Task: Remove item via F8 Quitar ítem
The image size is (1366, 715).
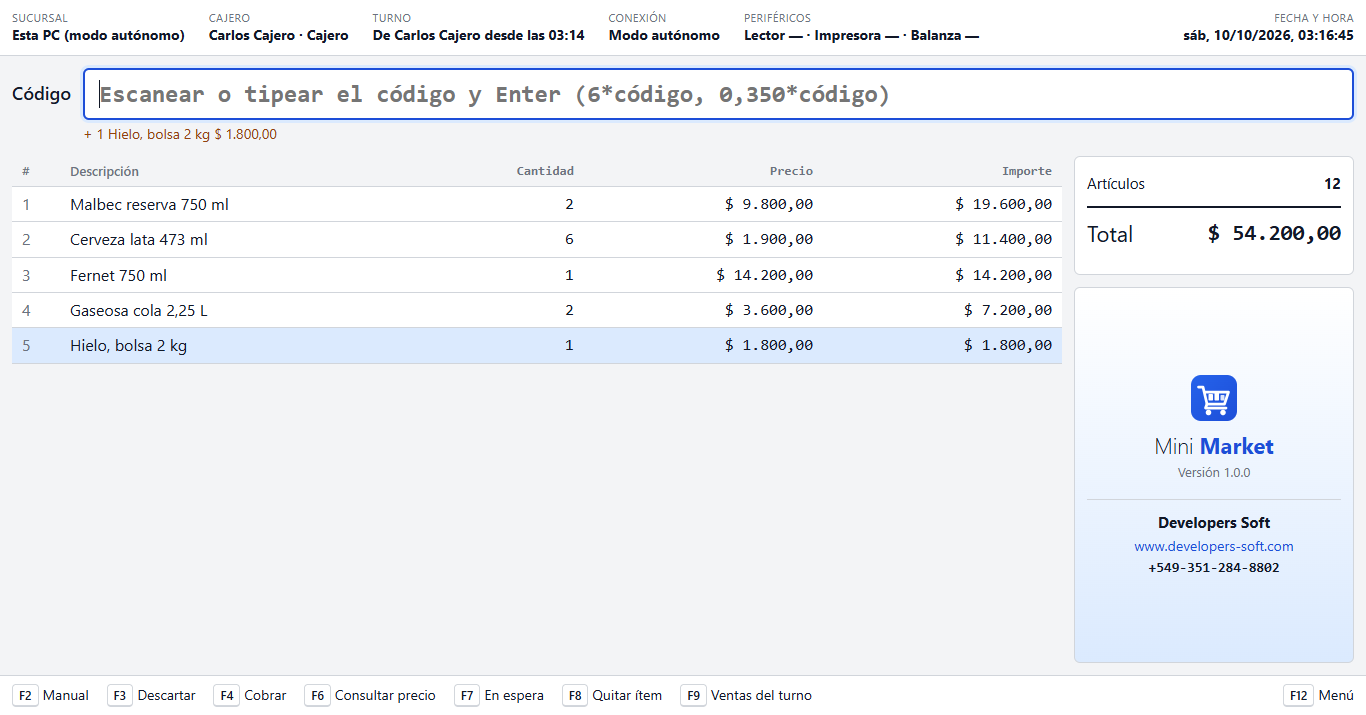Action: tap(614, 695)
